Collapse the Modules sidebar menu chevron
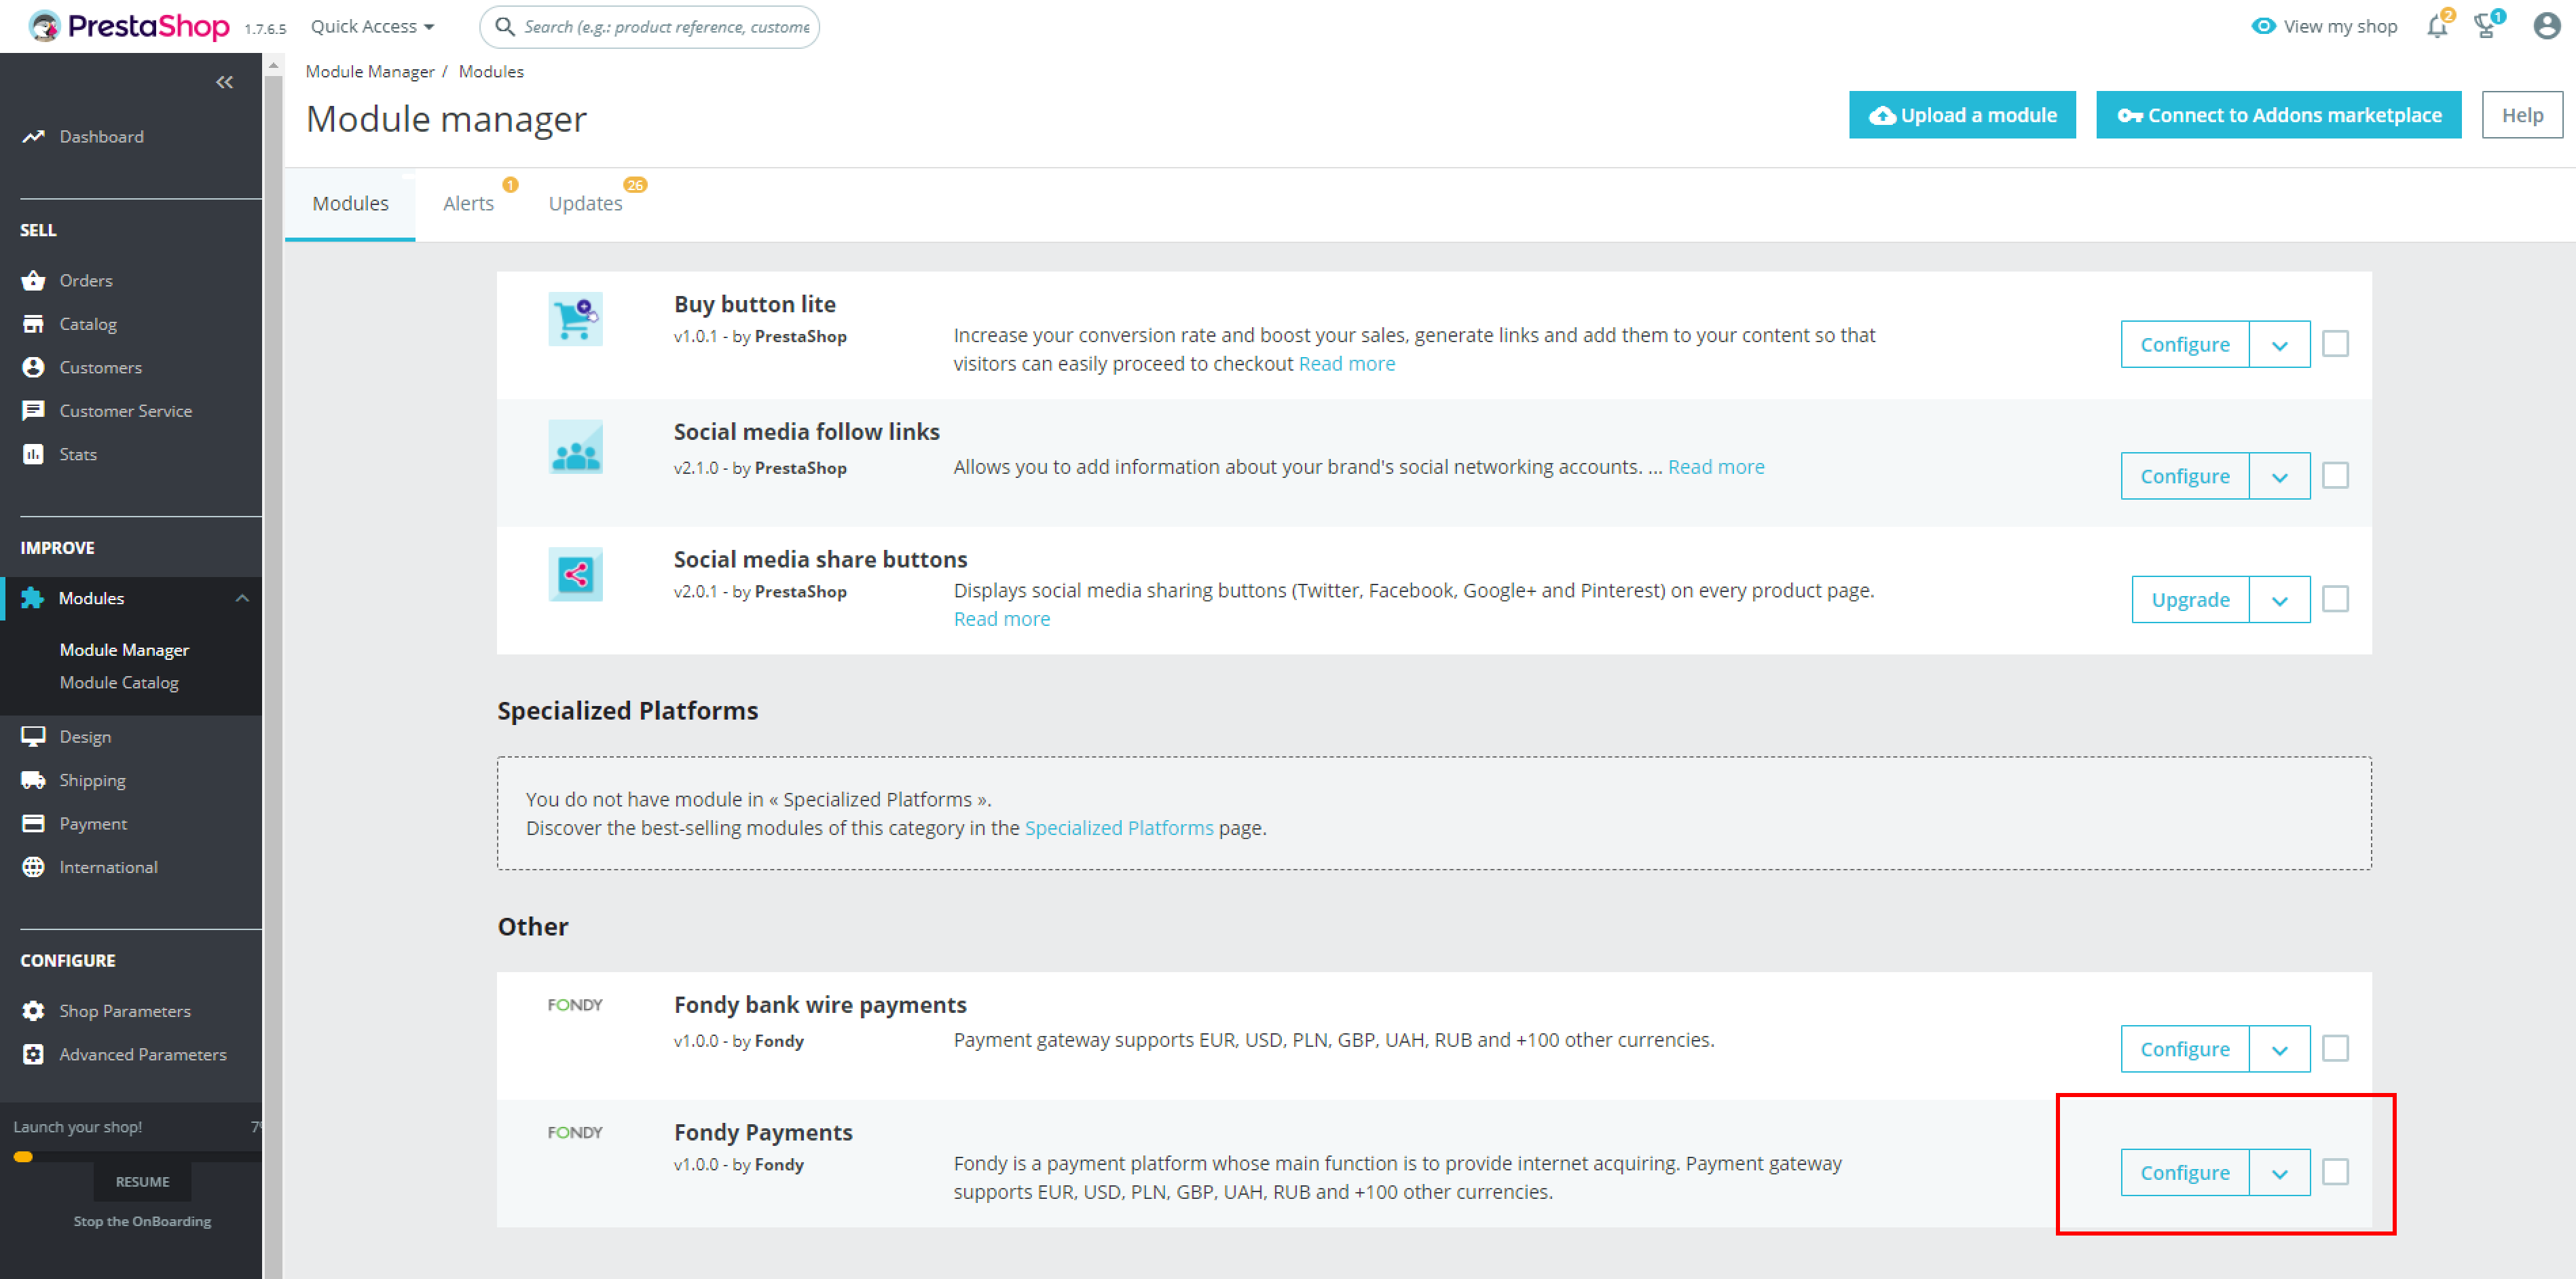2576x1279 pixels. pyautogui.click(x=242, y=598)
